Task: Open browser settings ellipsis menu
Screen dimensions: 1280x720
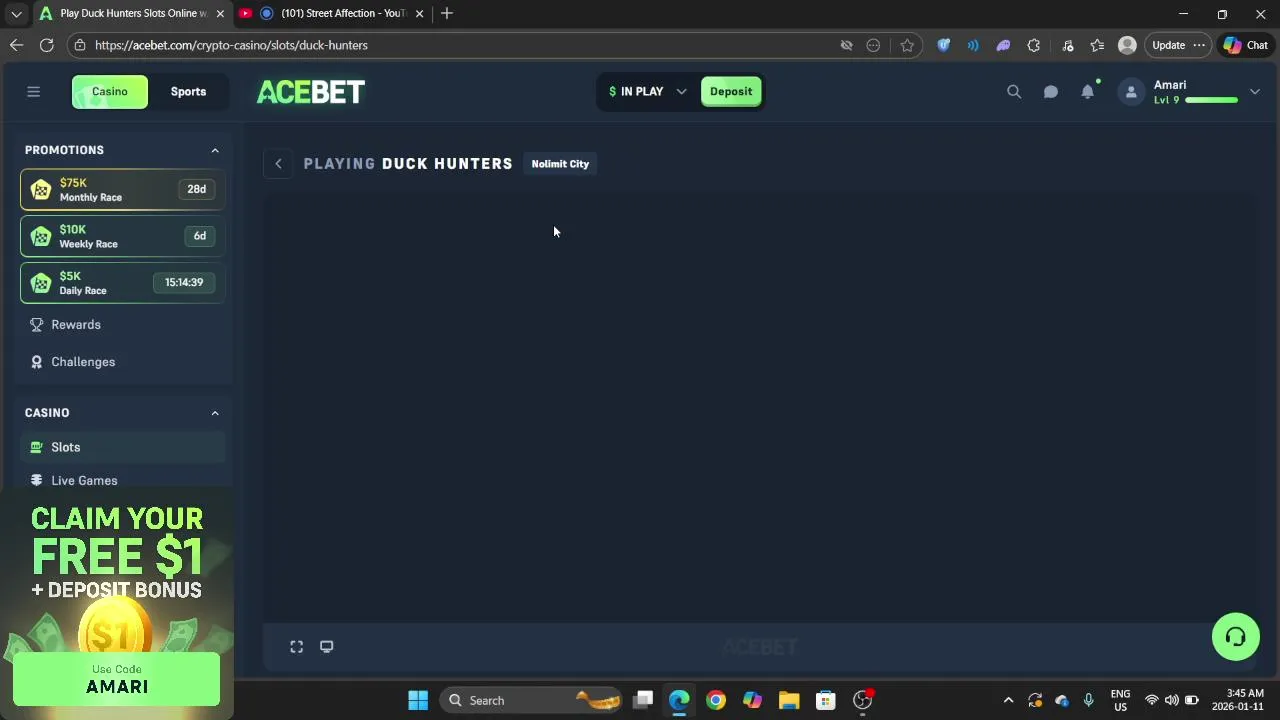Action: [x=1199, y=45]
